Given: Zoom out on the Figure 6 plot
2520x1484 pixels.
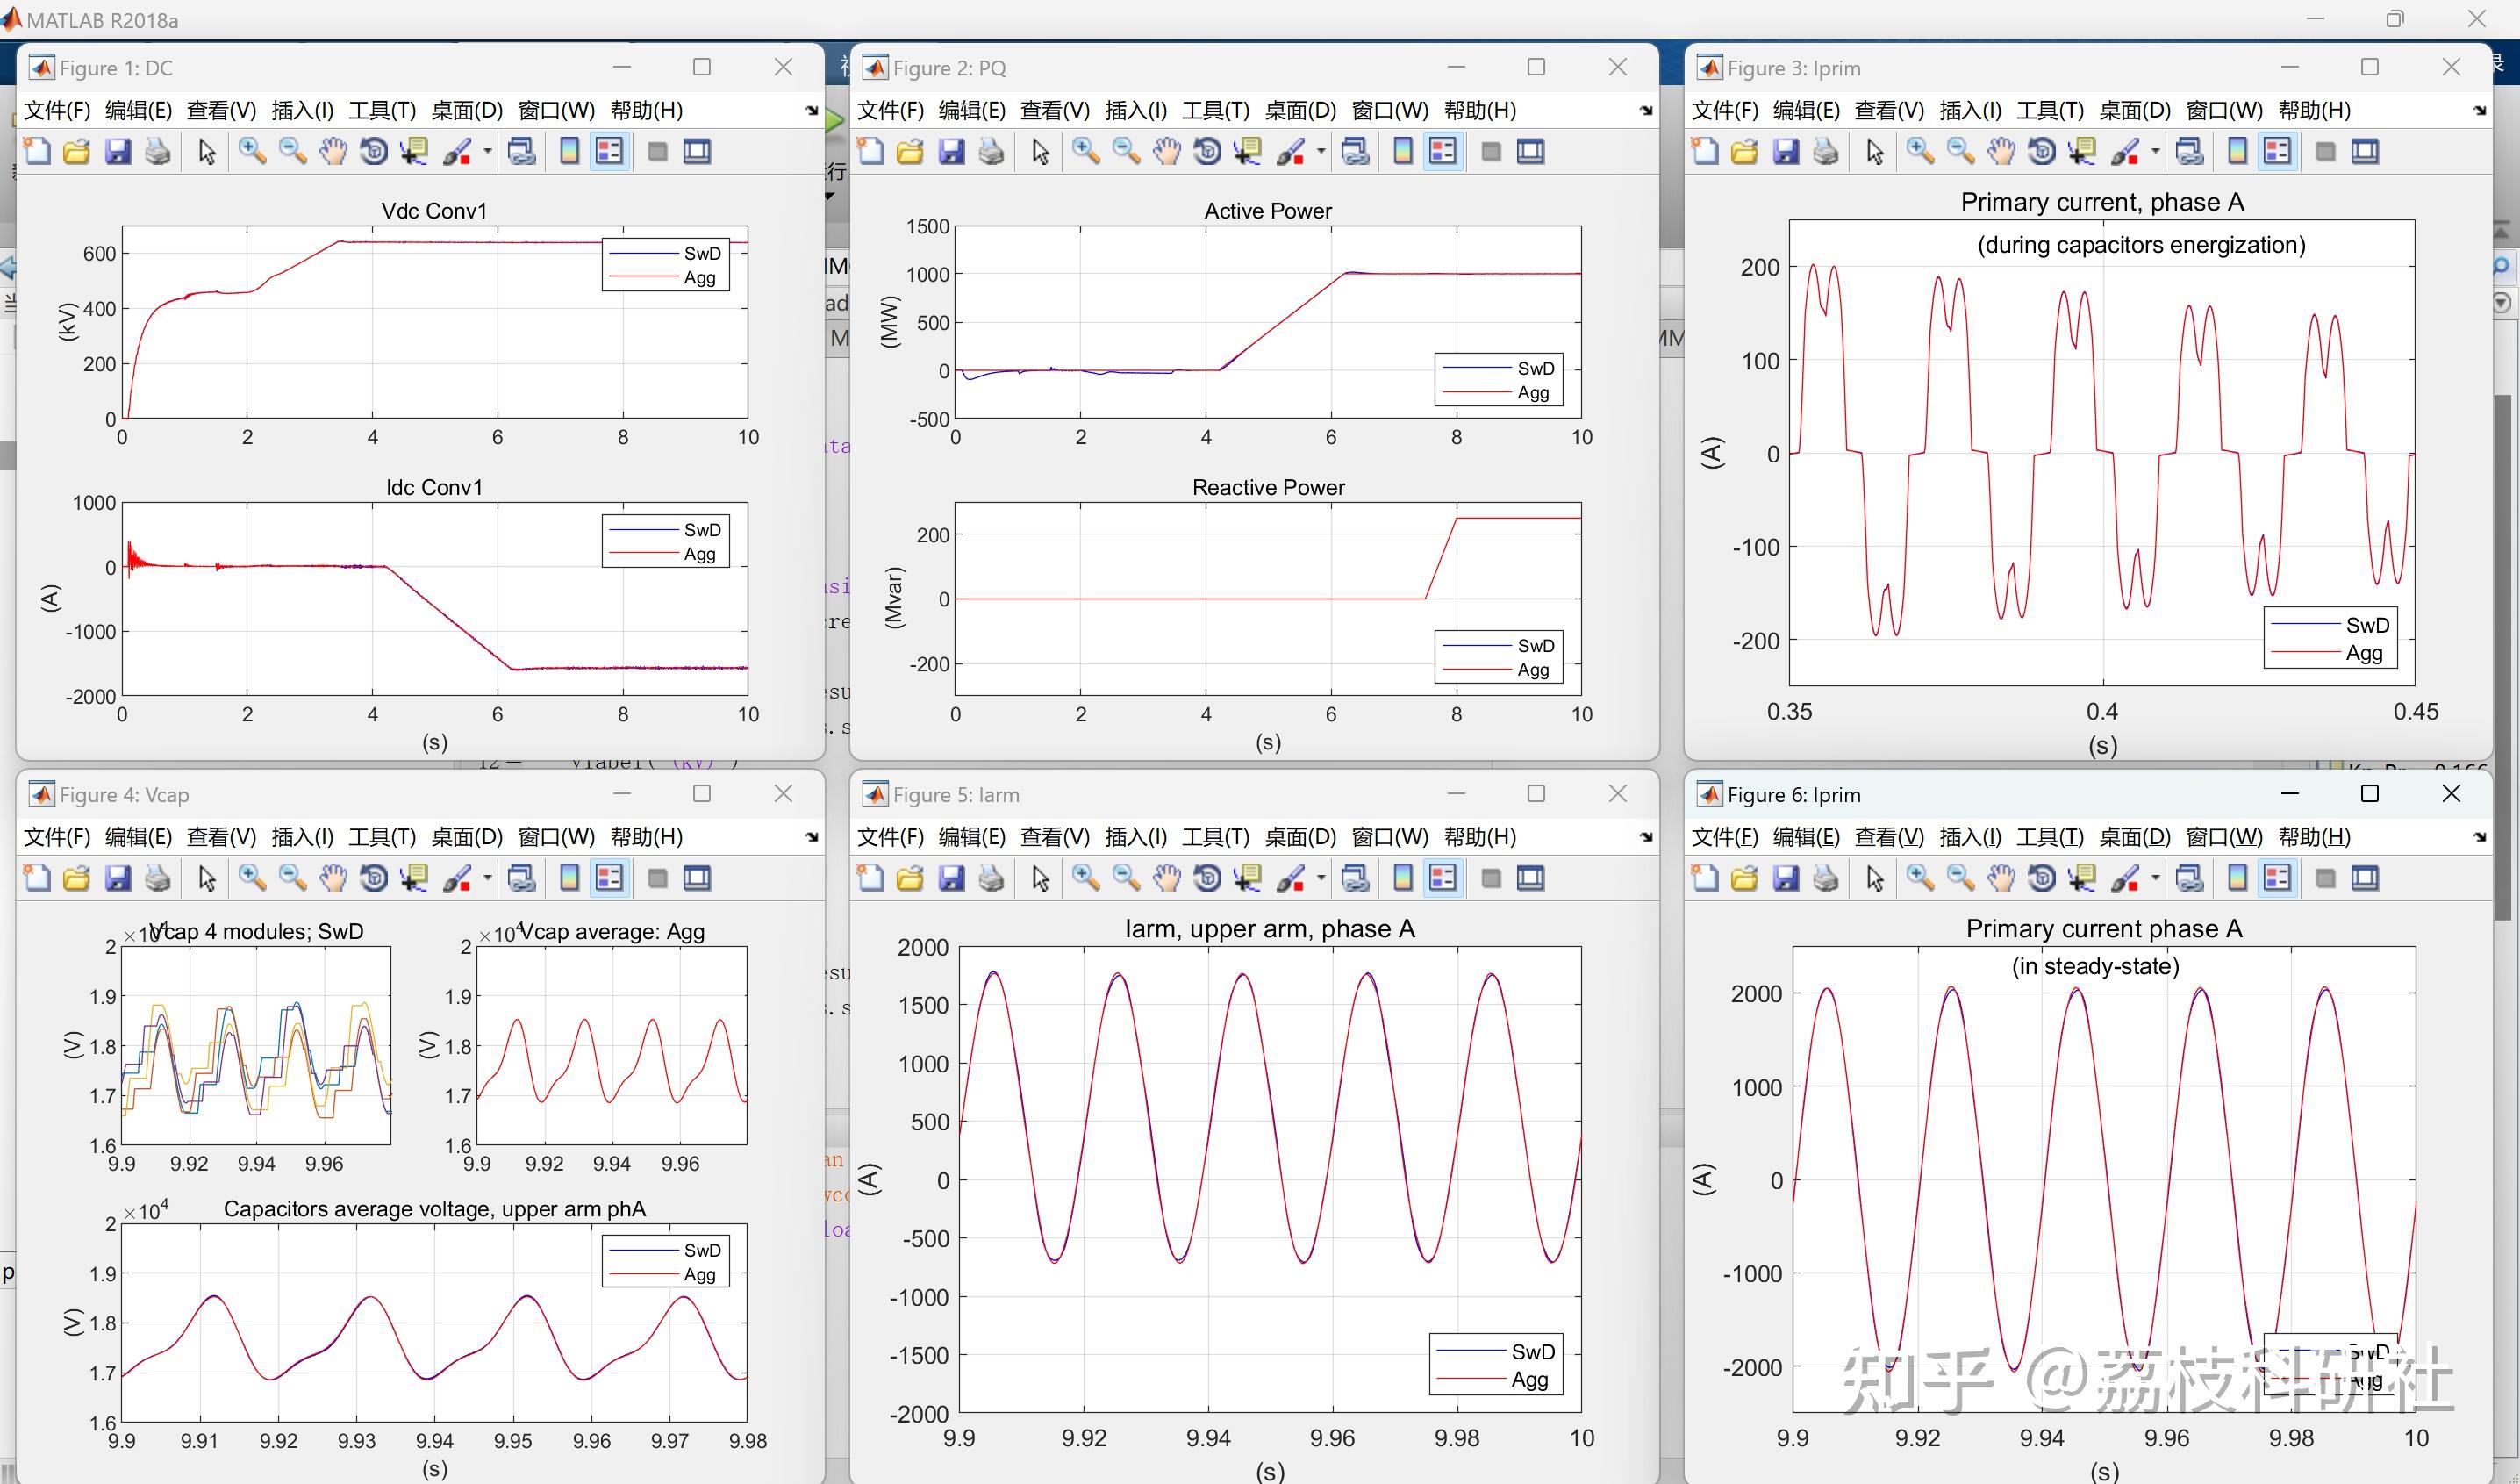Looking at the screenshot, I should 1960,878.
